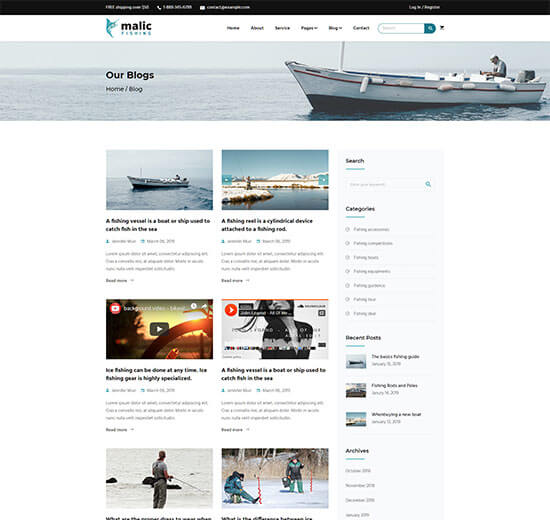Open December archive link
The image size is (550, 520).
[x=360, y=500]
